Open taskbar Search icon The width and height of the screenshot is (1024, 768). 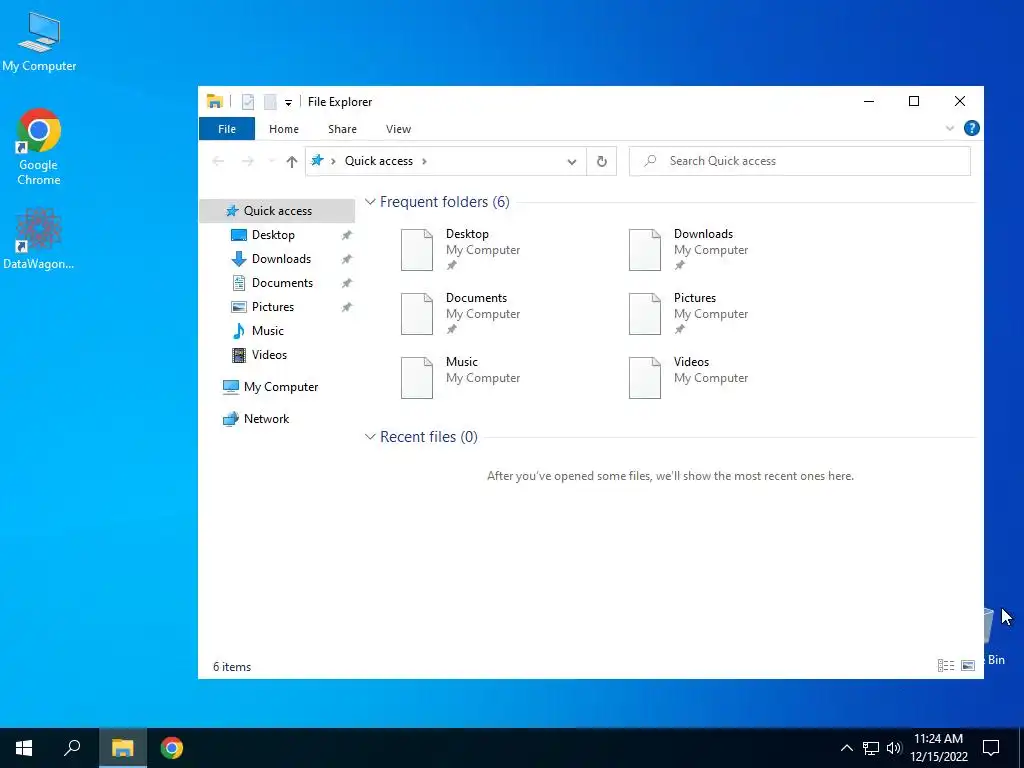coord(72,748)
